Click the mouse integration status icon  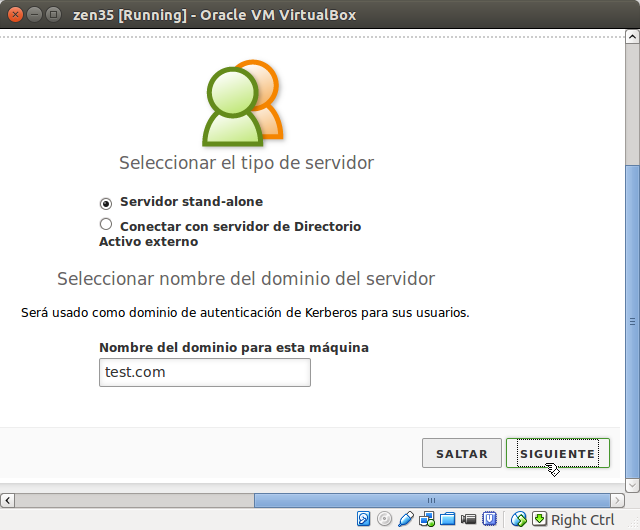(519, 519)
